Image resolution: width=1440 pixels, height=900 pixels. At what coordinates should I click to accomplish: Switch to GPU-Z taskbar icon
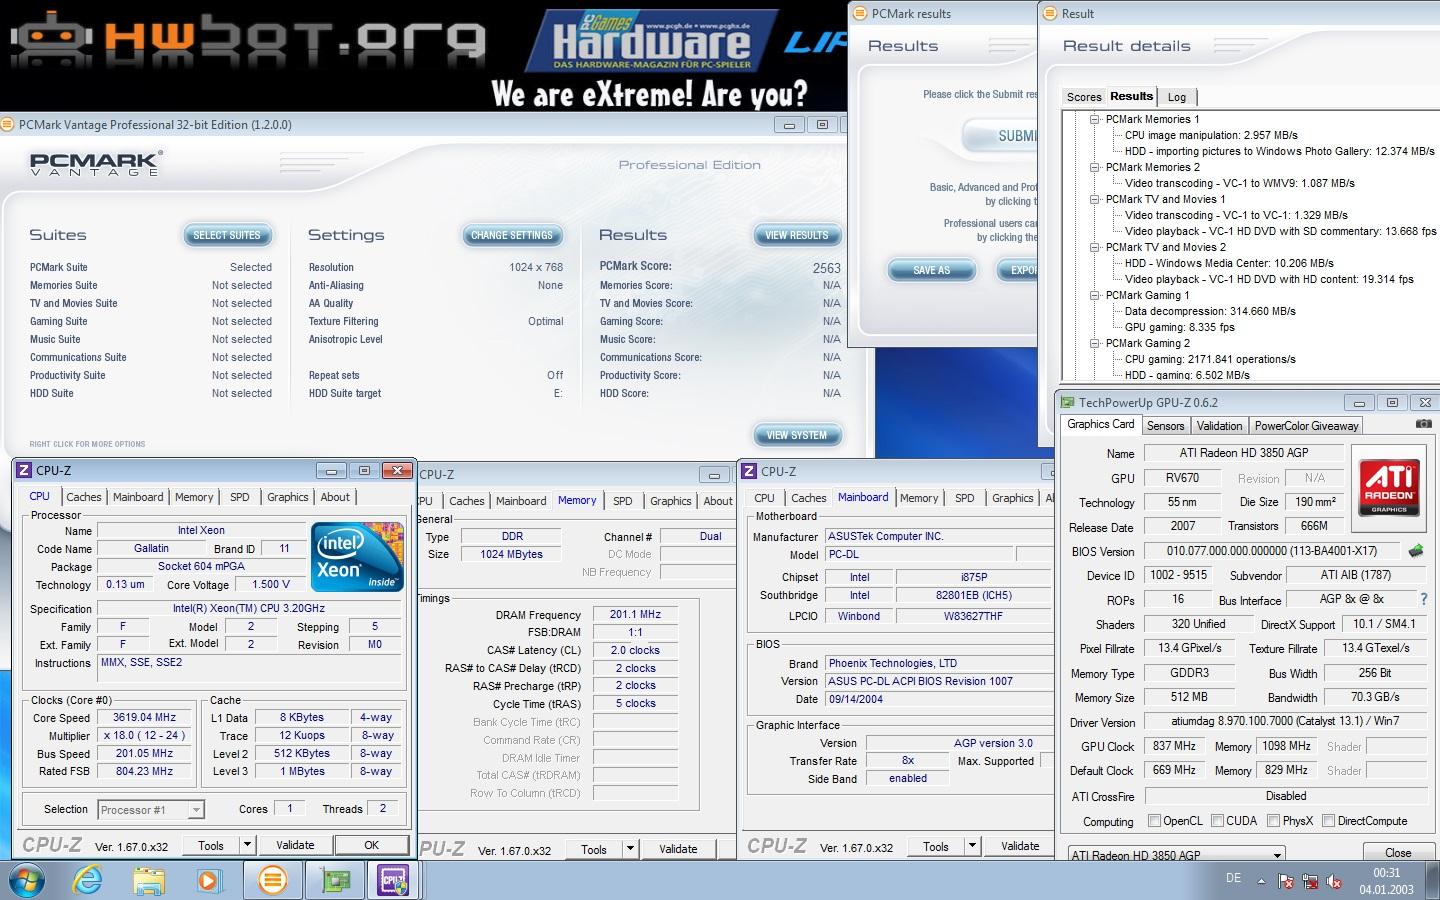(335, 881)
